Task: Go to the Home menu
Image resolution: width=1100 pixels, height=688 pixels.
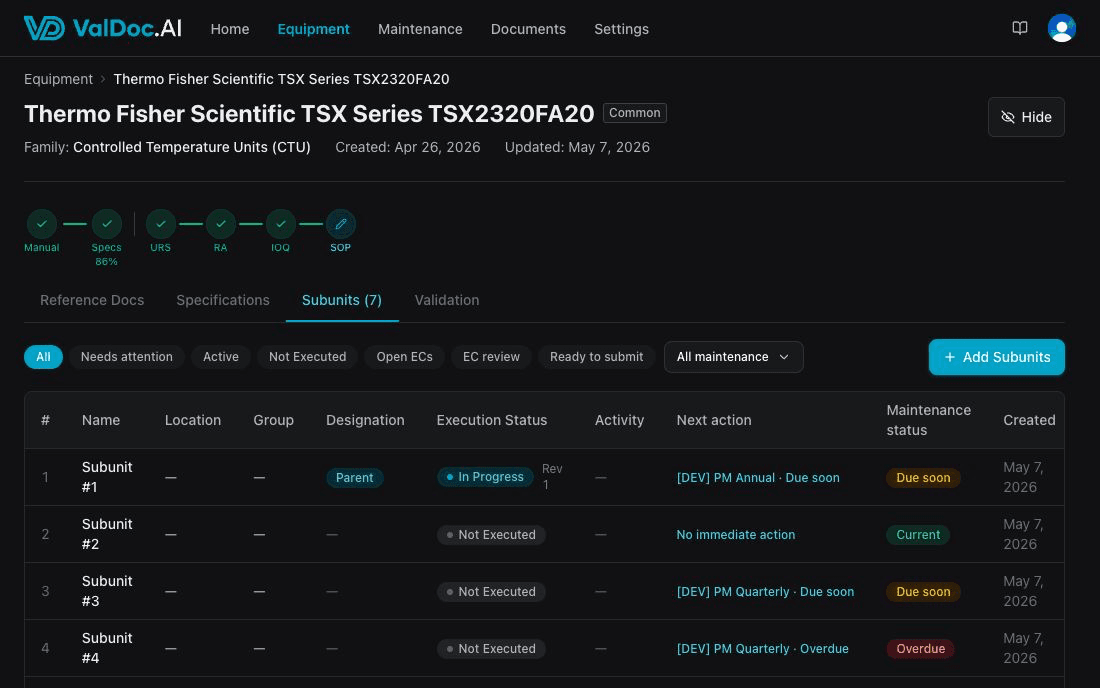Action: point(229,29)
